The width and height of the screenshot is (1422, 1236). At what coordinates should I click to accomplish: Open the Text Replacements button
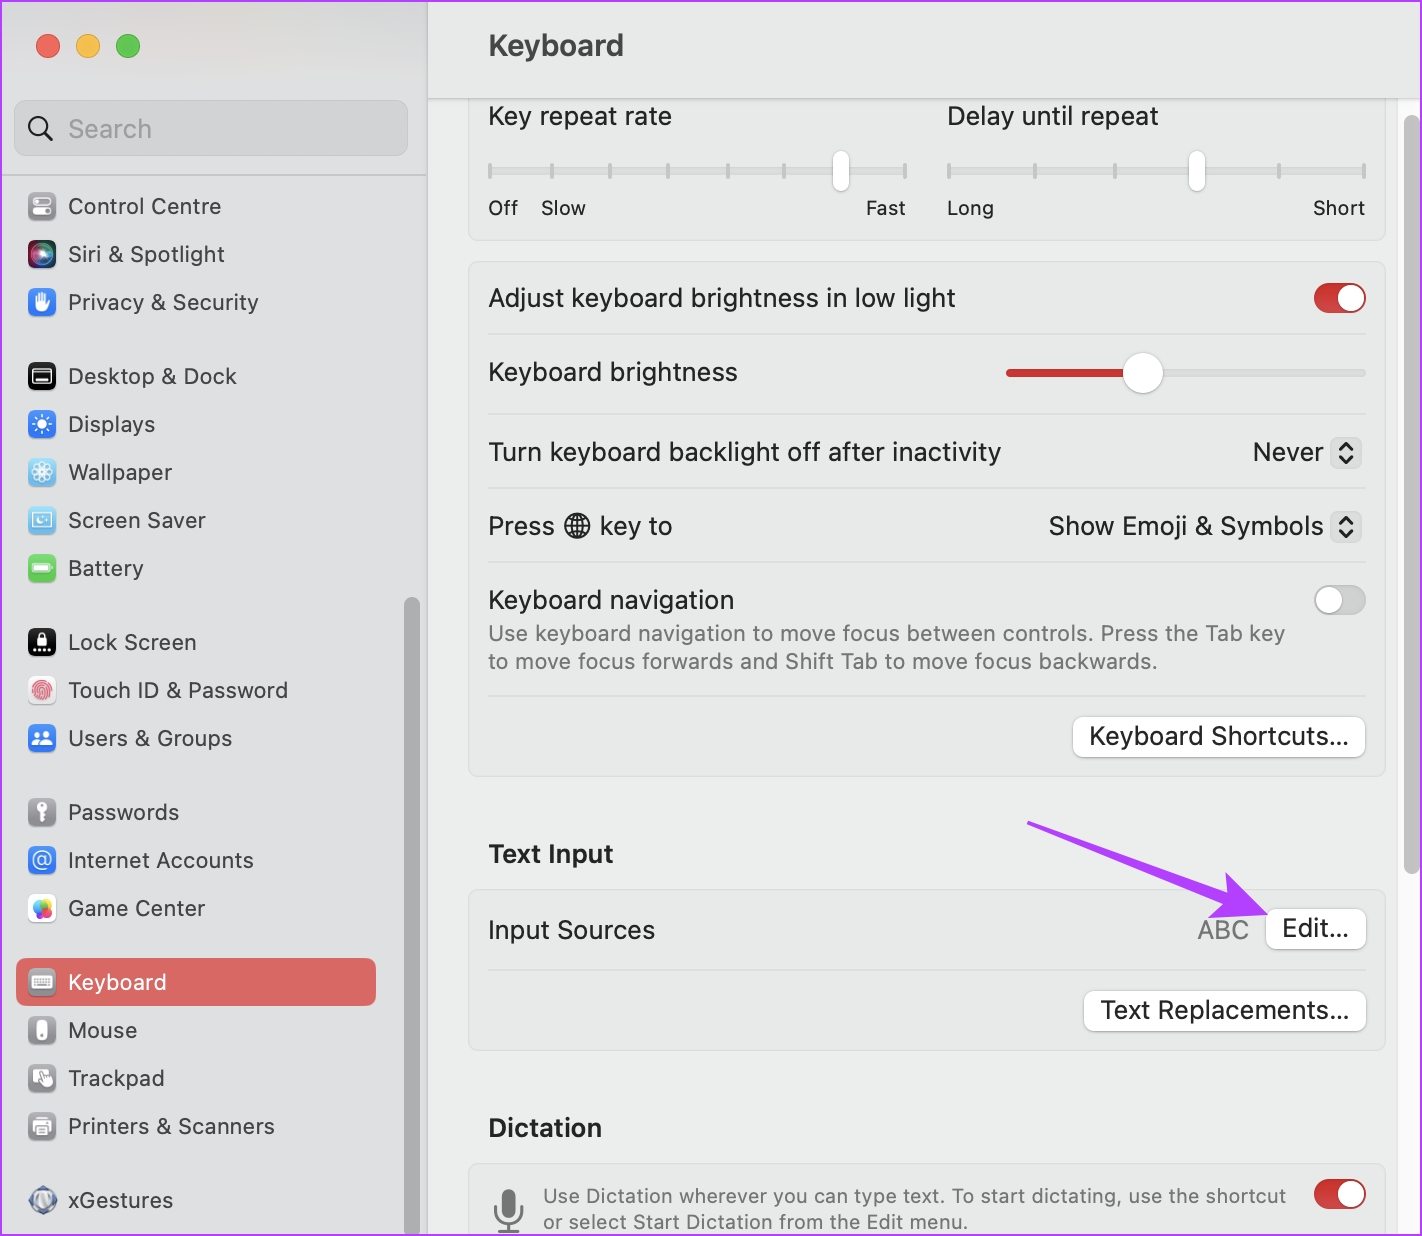tap(1224, 1010)
